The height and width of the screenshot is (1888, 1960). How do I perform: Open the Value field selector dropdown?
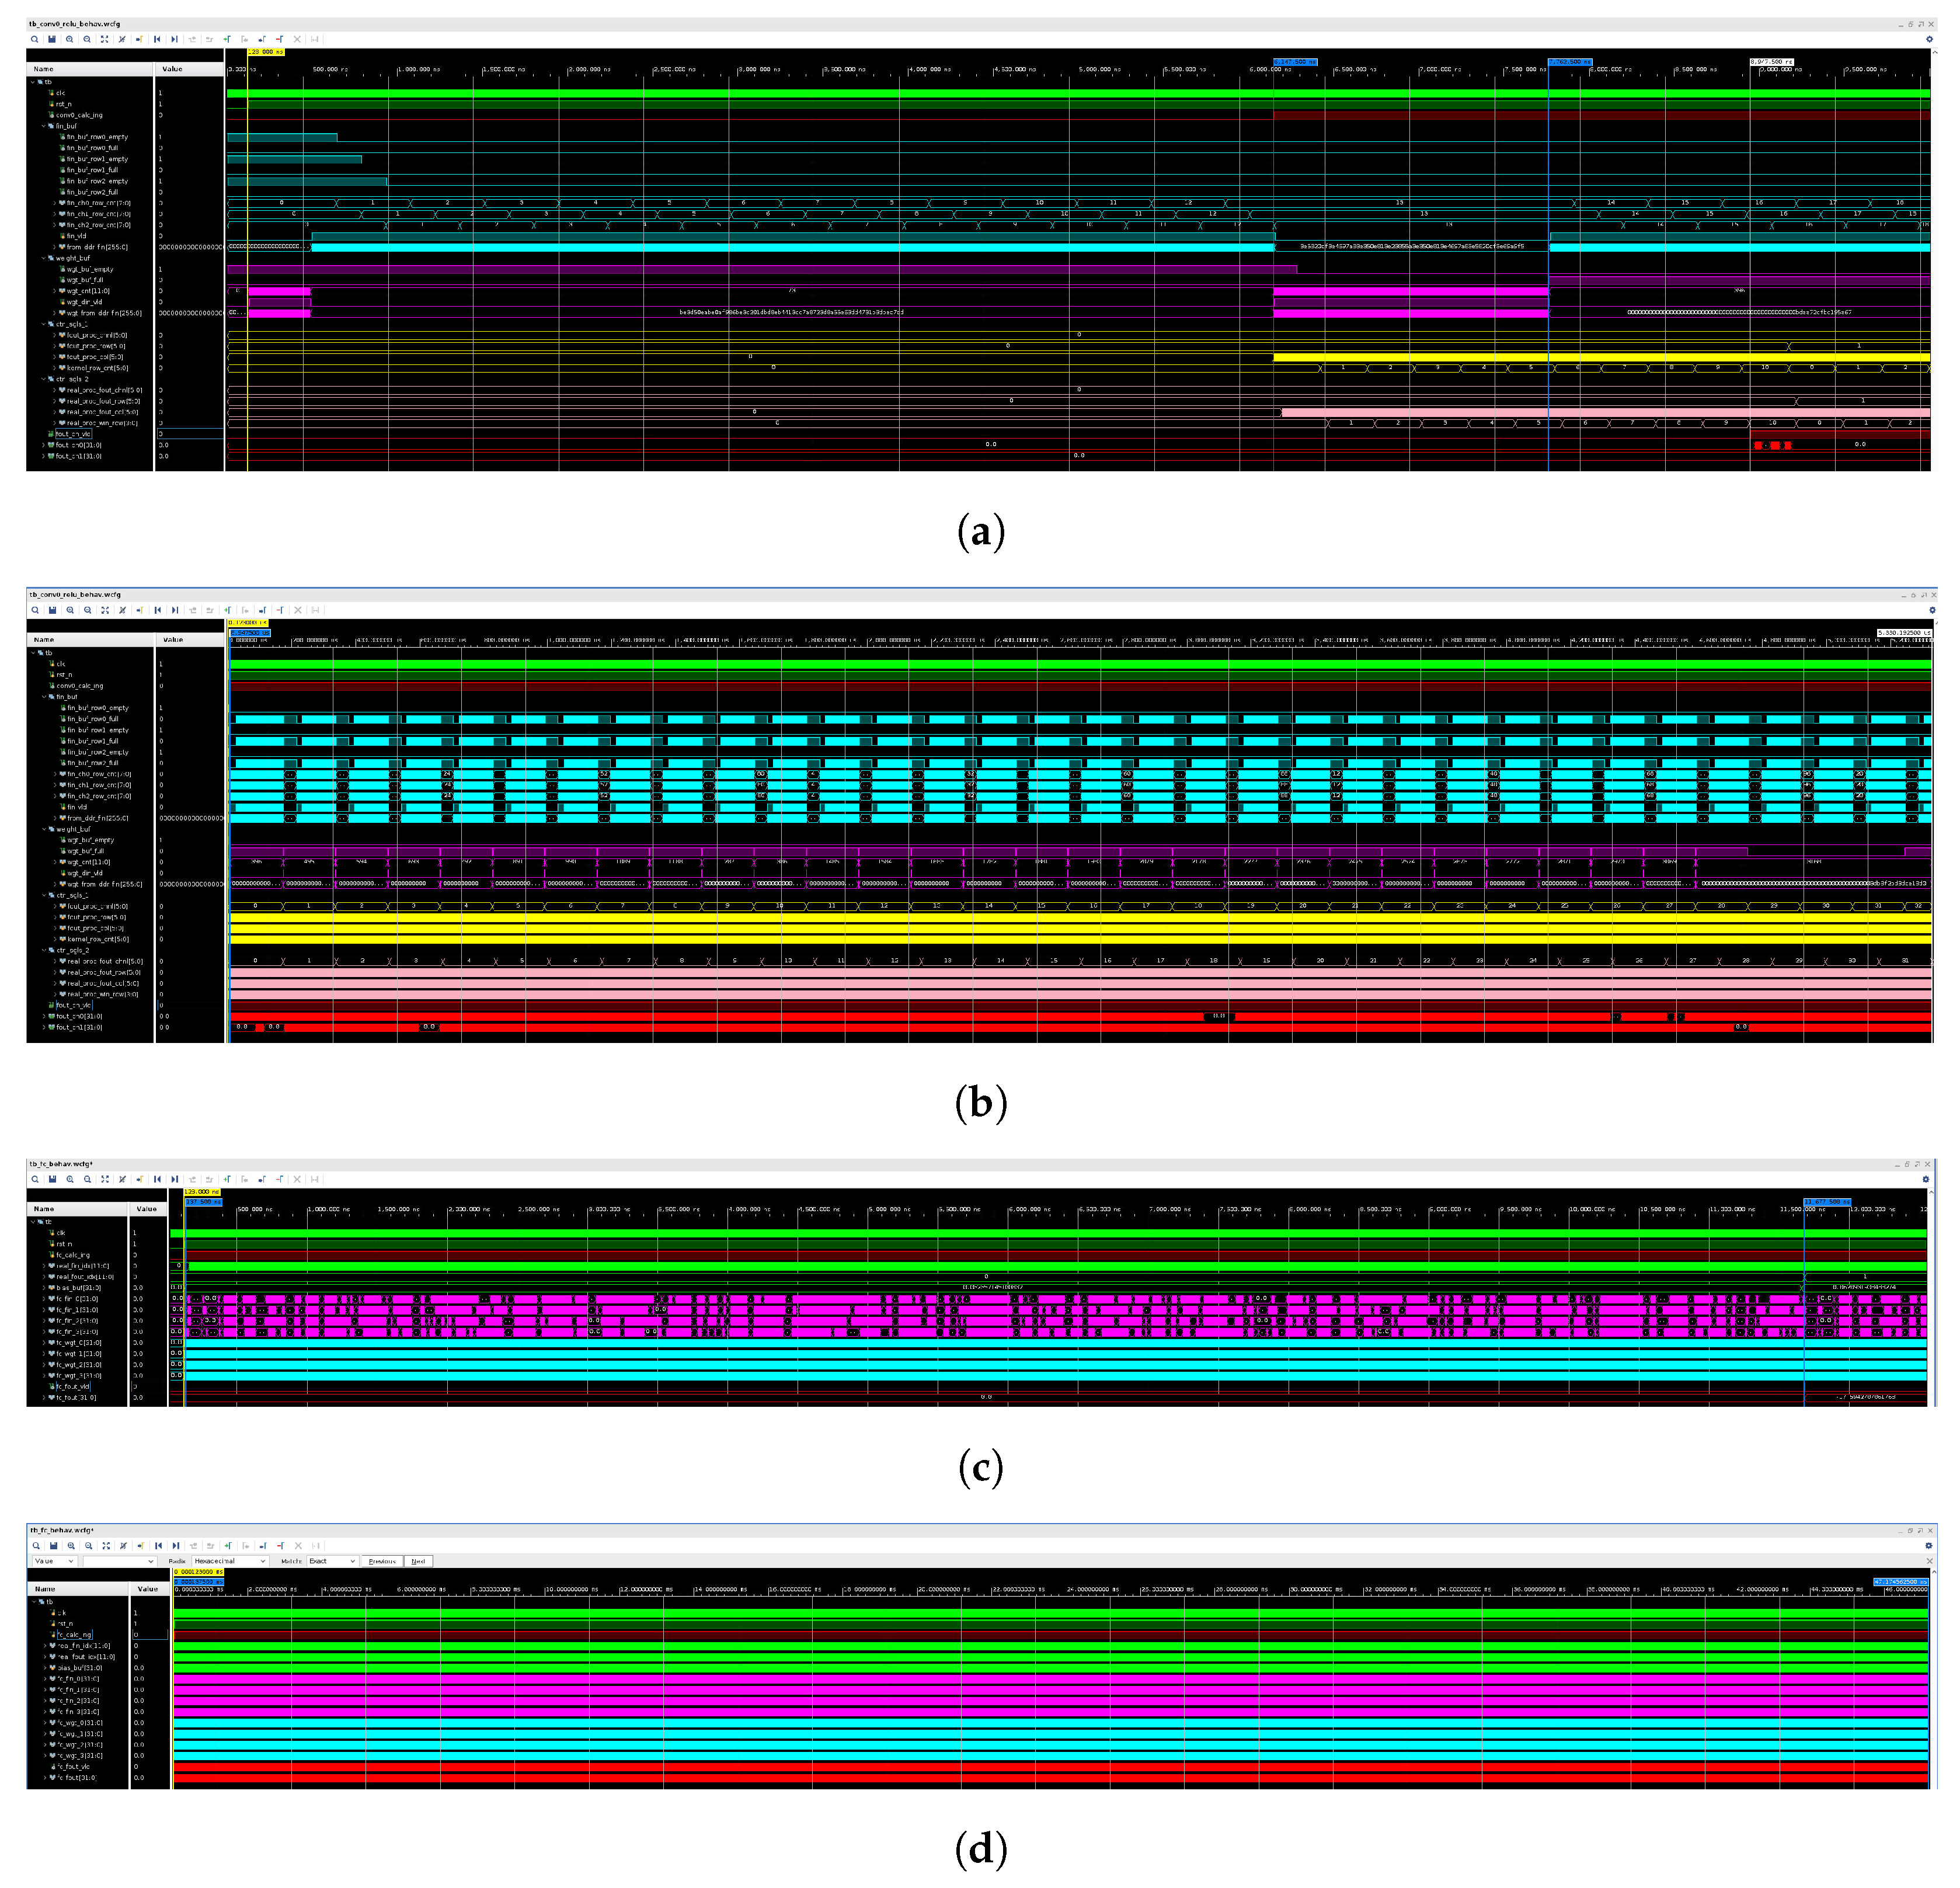pos(54,1561)
